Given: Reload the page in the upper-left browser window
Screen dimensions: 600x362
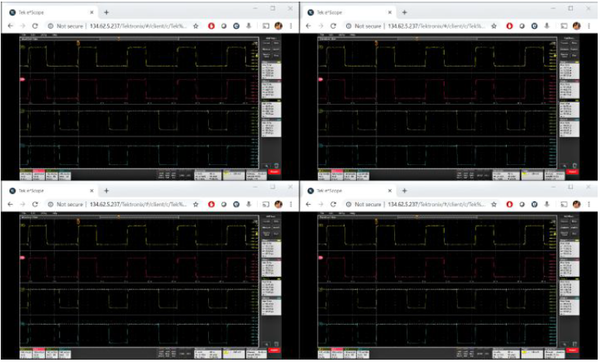Looking at the screenshot, I should (x=35, y=26).
